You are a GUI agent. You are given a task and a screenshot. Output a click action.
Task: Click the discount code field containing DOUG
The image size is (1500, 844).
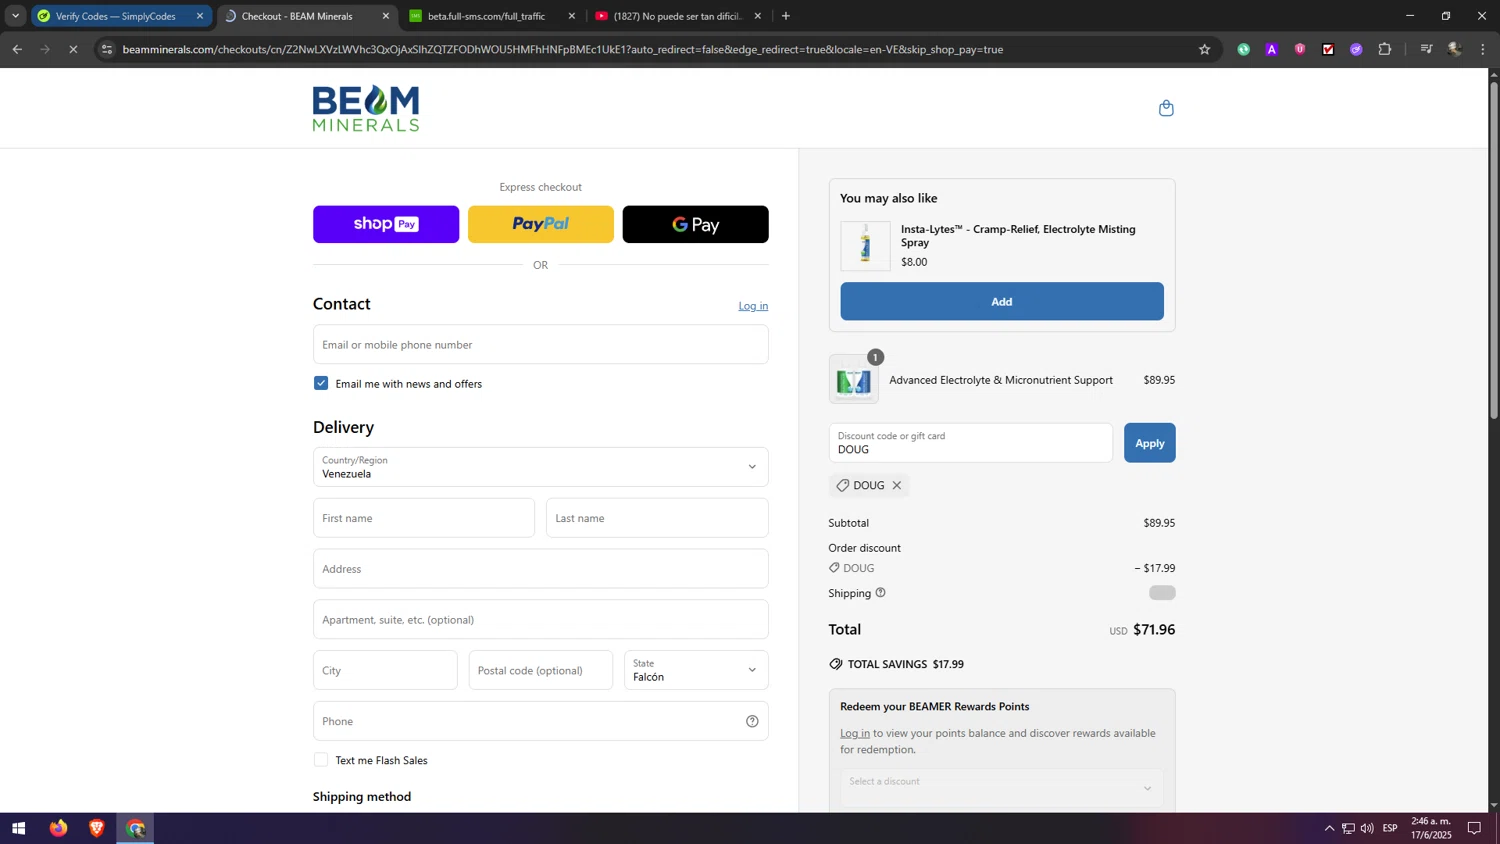point(970,443)
